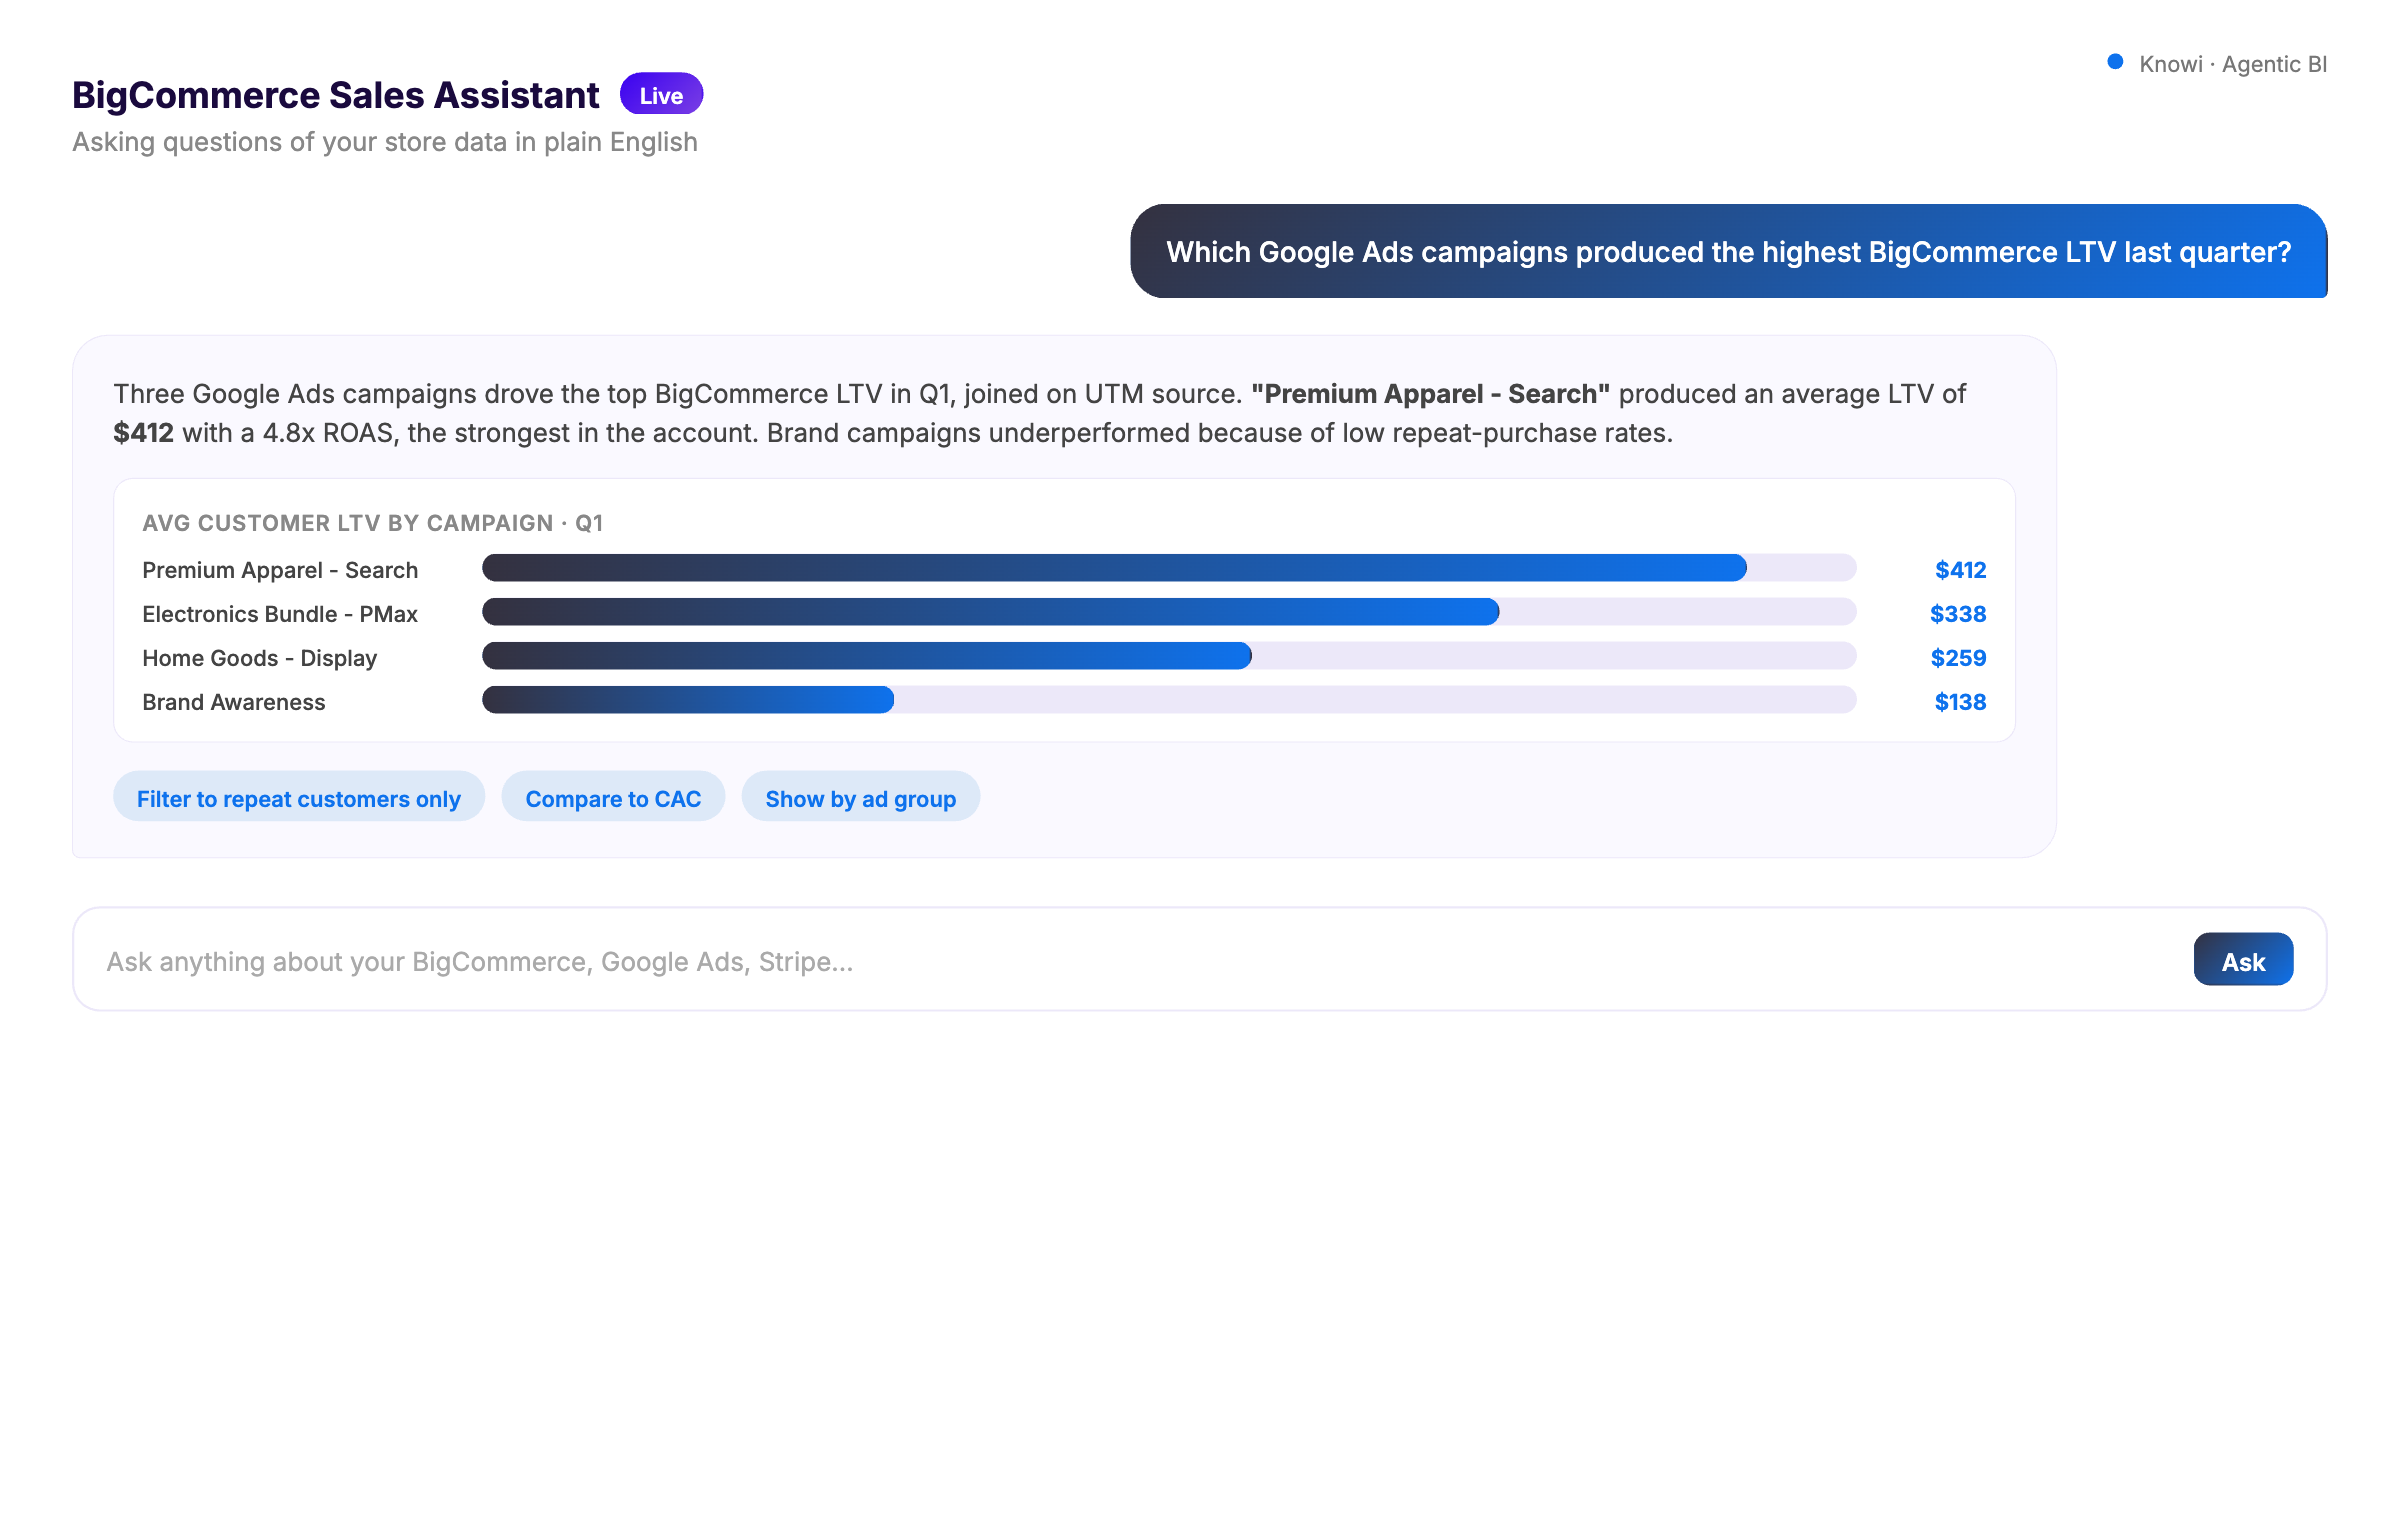Click the Home Goods - Display row label
The width and height of the screenshot is (2400, 1522).
click(x=260, y=658)
